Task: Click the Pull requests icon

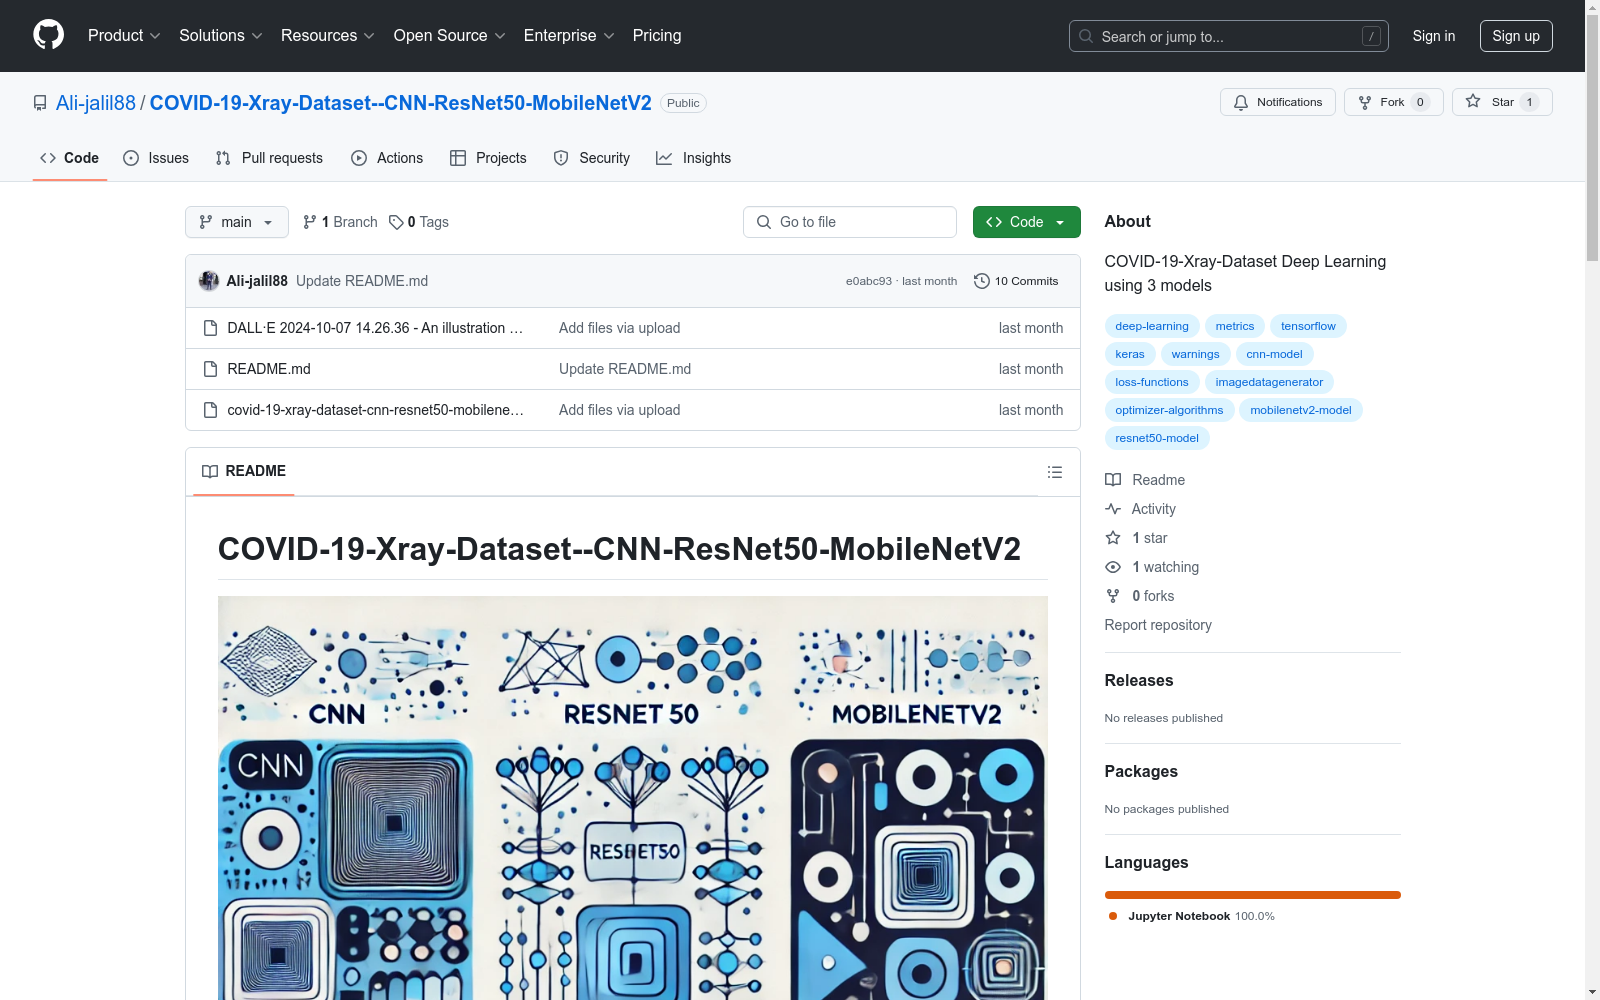Action: click(223, 158)
